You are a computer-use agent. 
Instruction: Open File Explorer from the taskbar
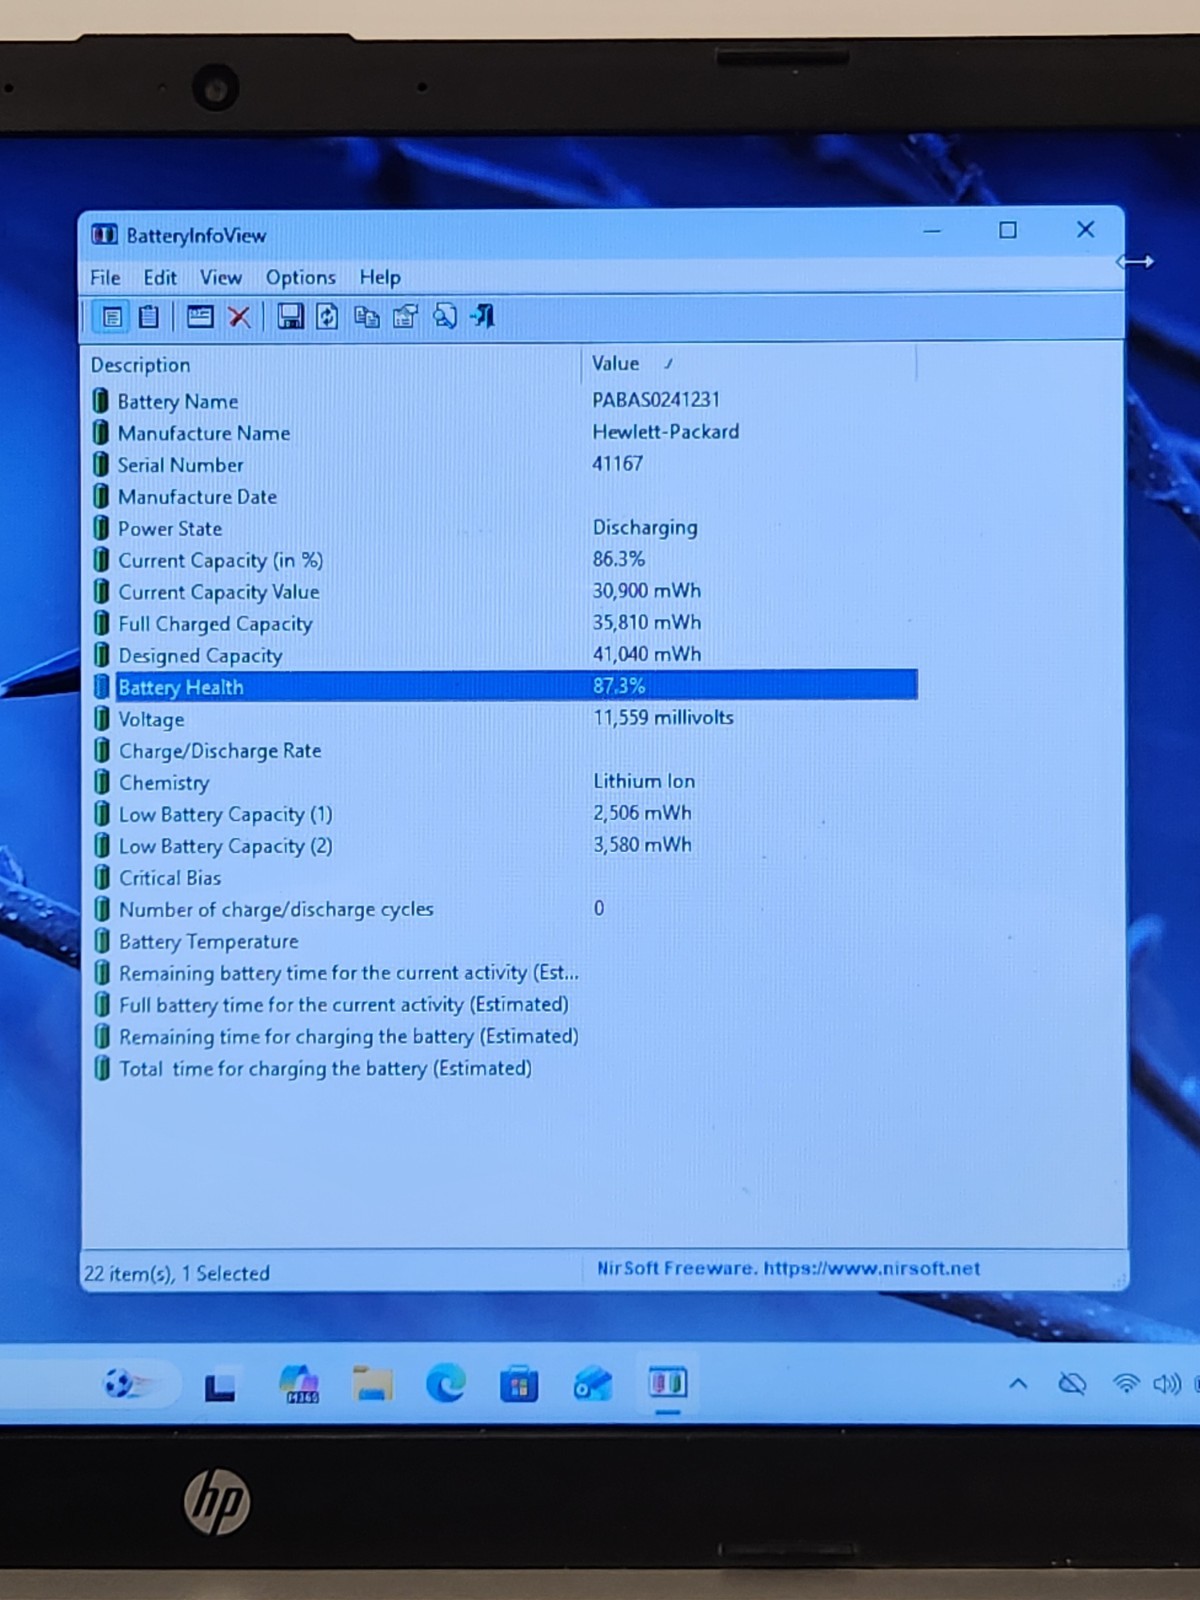[x=373, y=1385]
